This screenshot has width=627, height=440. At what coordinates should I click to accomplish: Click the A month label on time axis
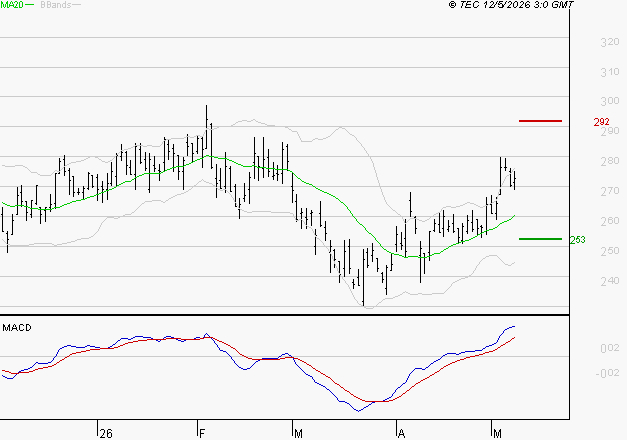tap(401, 434)
